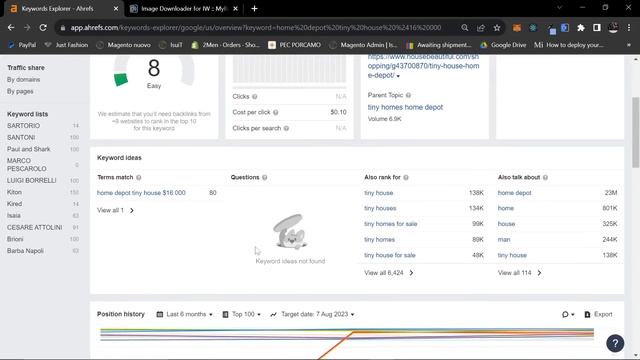Viewport: 640px width, 360px height.
Task: Switch to the Image Downloader tab
Action: (184, 9)
